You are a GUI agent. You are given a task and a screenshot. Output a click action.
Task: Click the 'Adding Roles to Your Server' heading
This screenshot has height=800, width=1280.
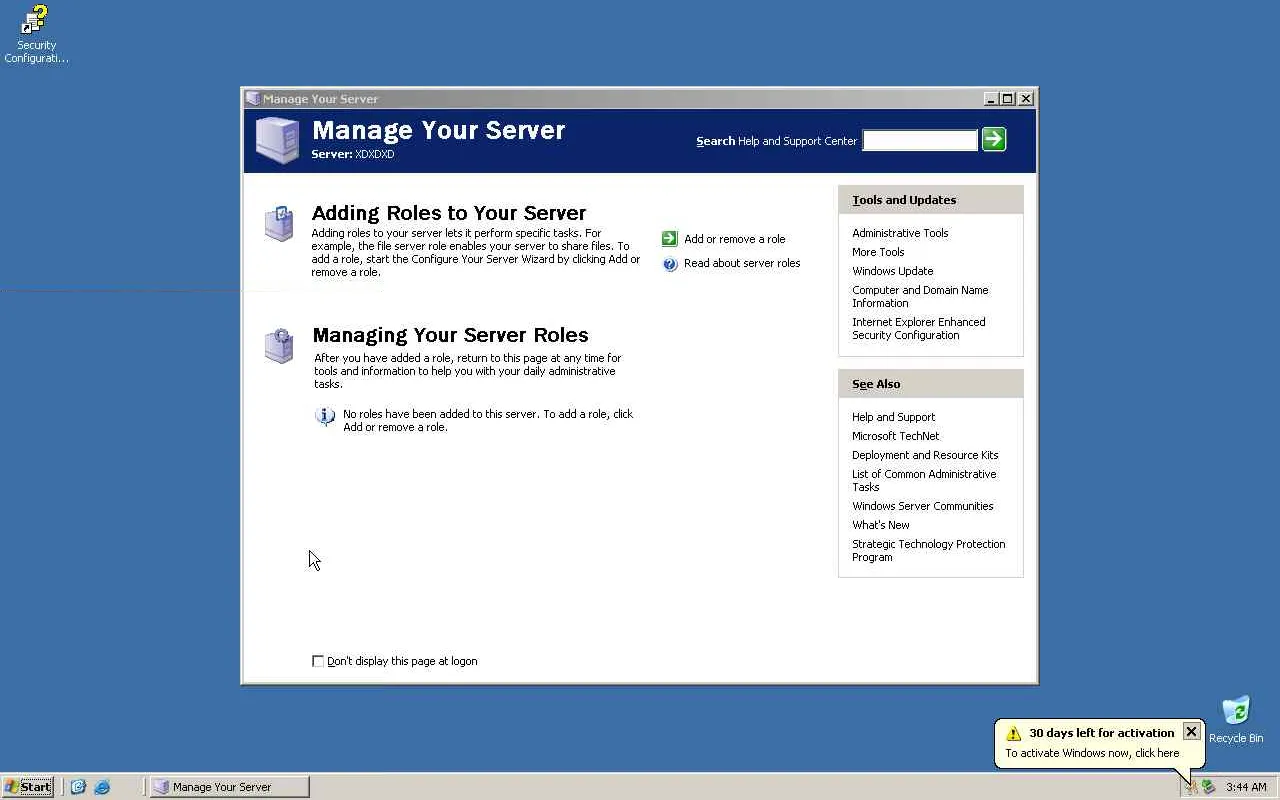coord(449,213)
